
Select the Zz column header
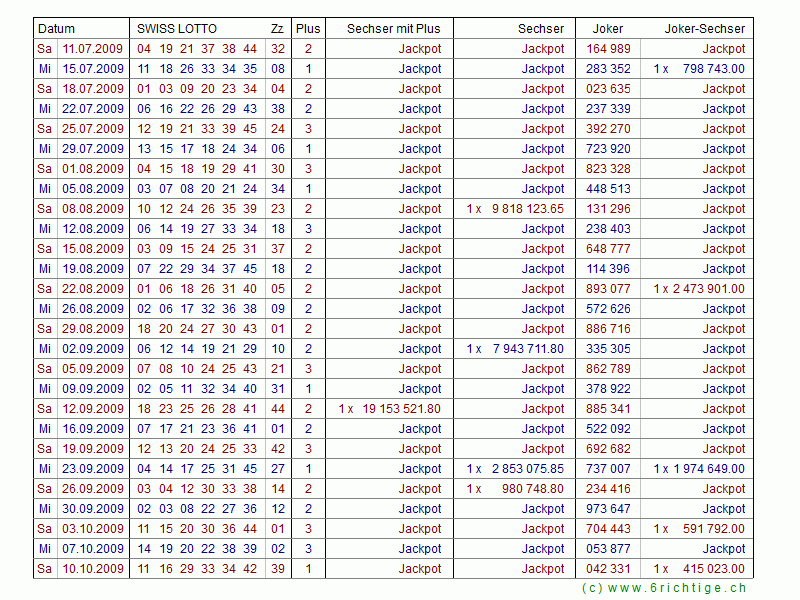tap(277, 29)
